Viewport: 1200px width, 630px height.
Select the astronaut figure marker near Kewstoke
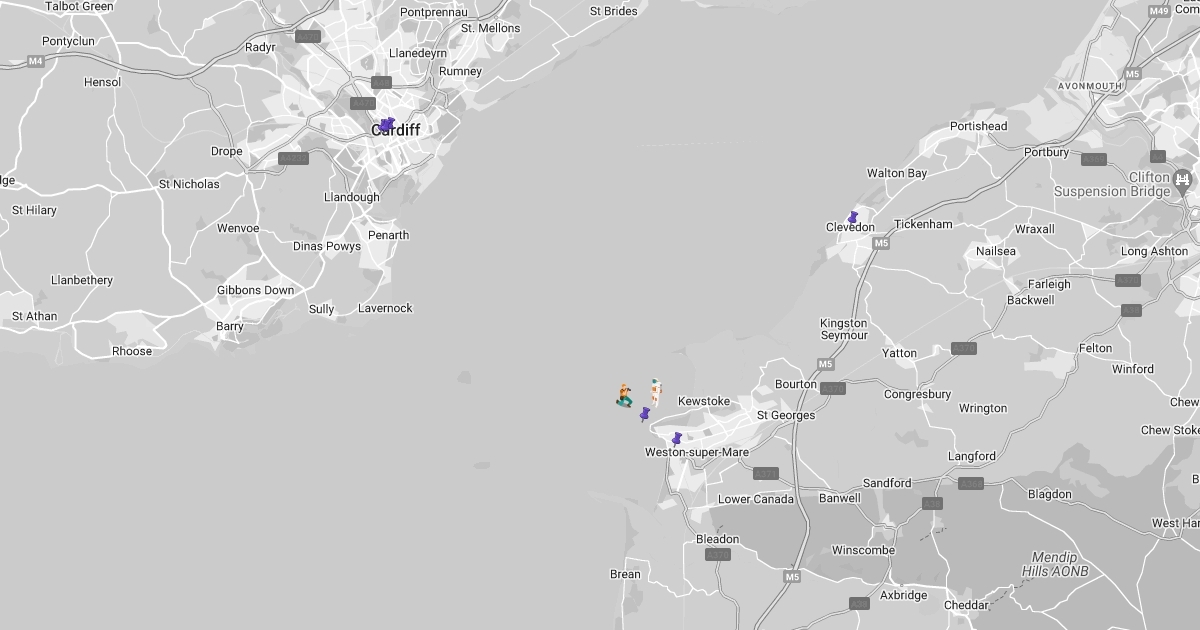click(x=655, y=390)
